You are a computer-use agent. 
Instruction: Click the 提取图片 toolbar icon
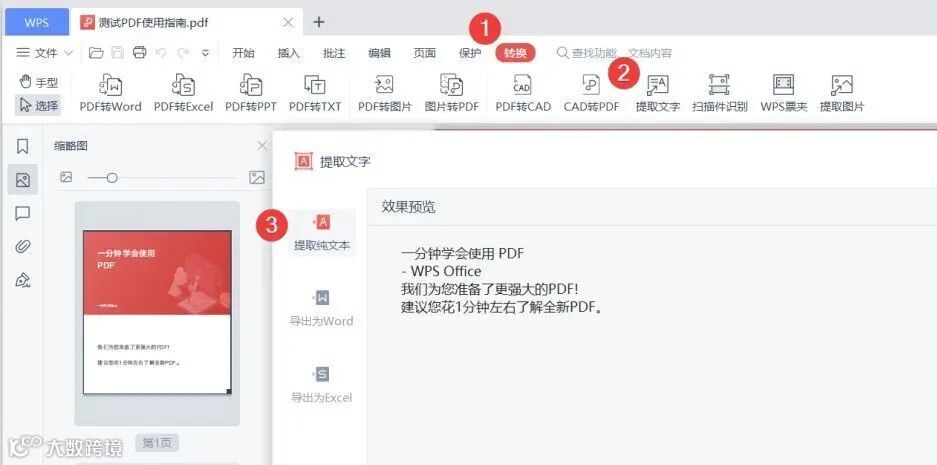tap(842, 93)
